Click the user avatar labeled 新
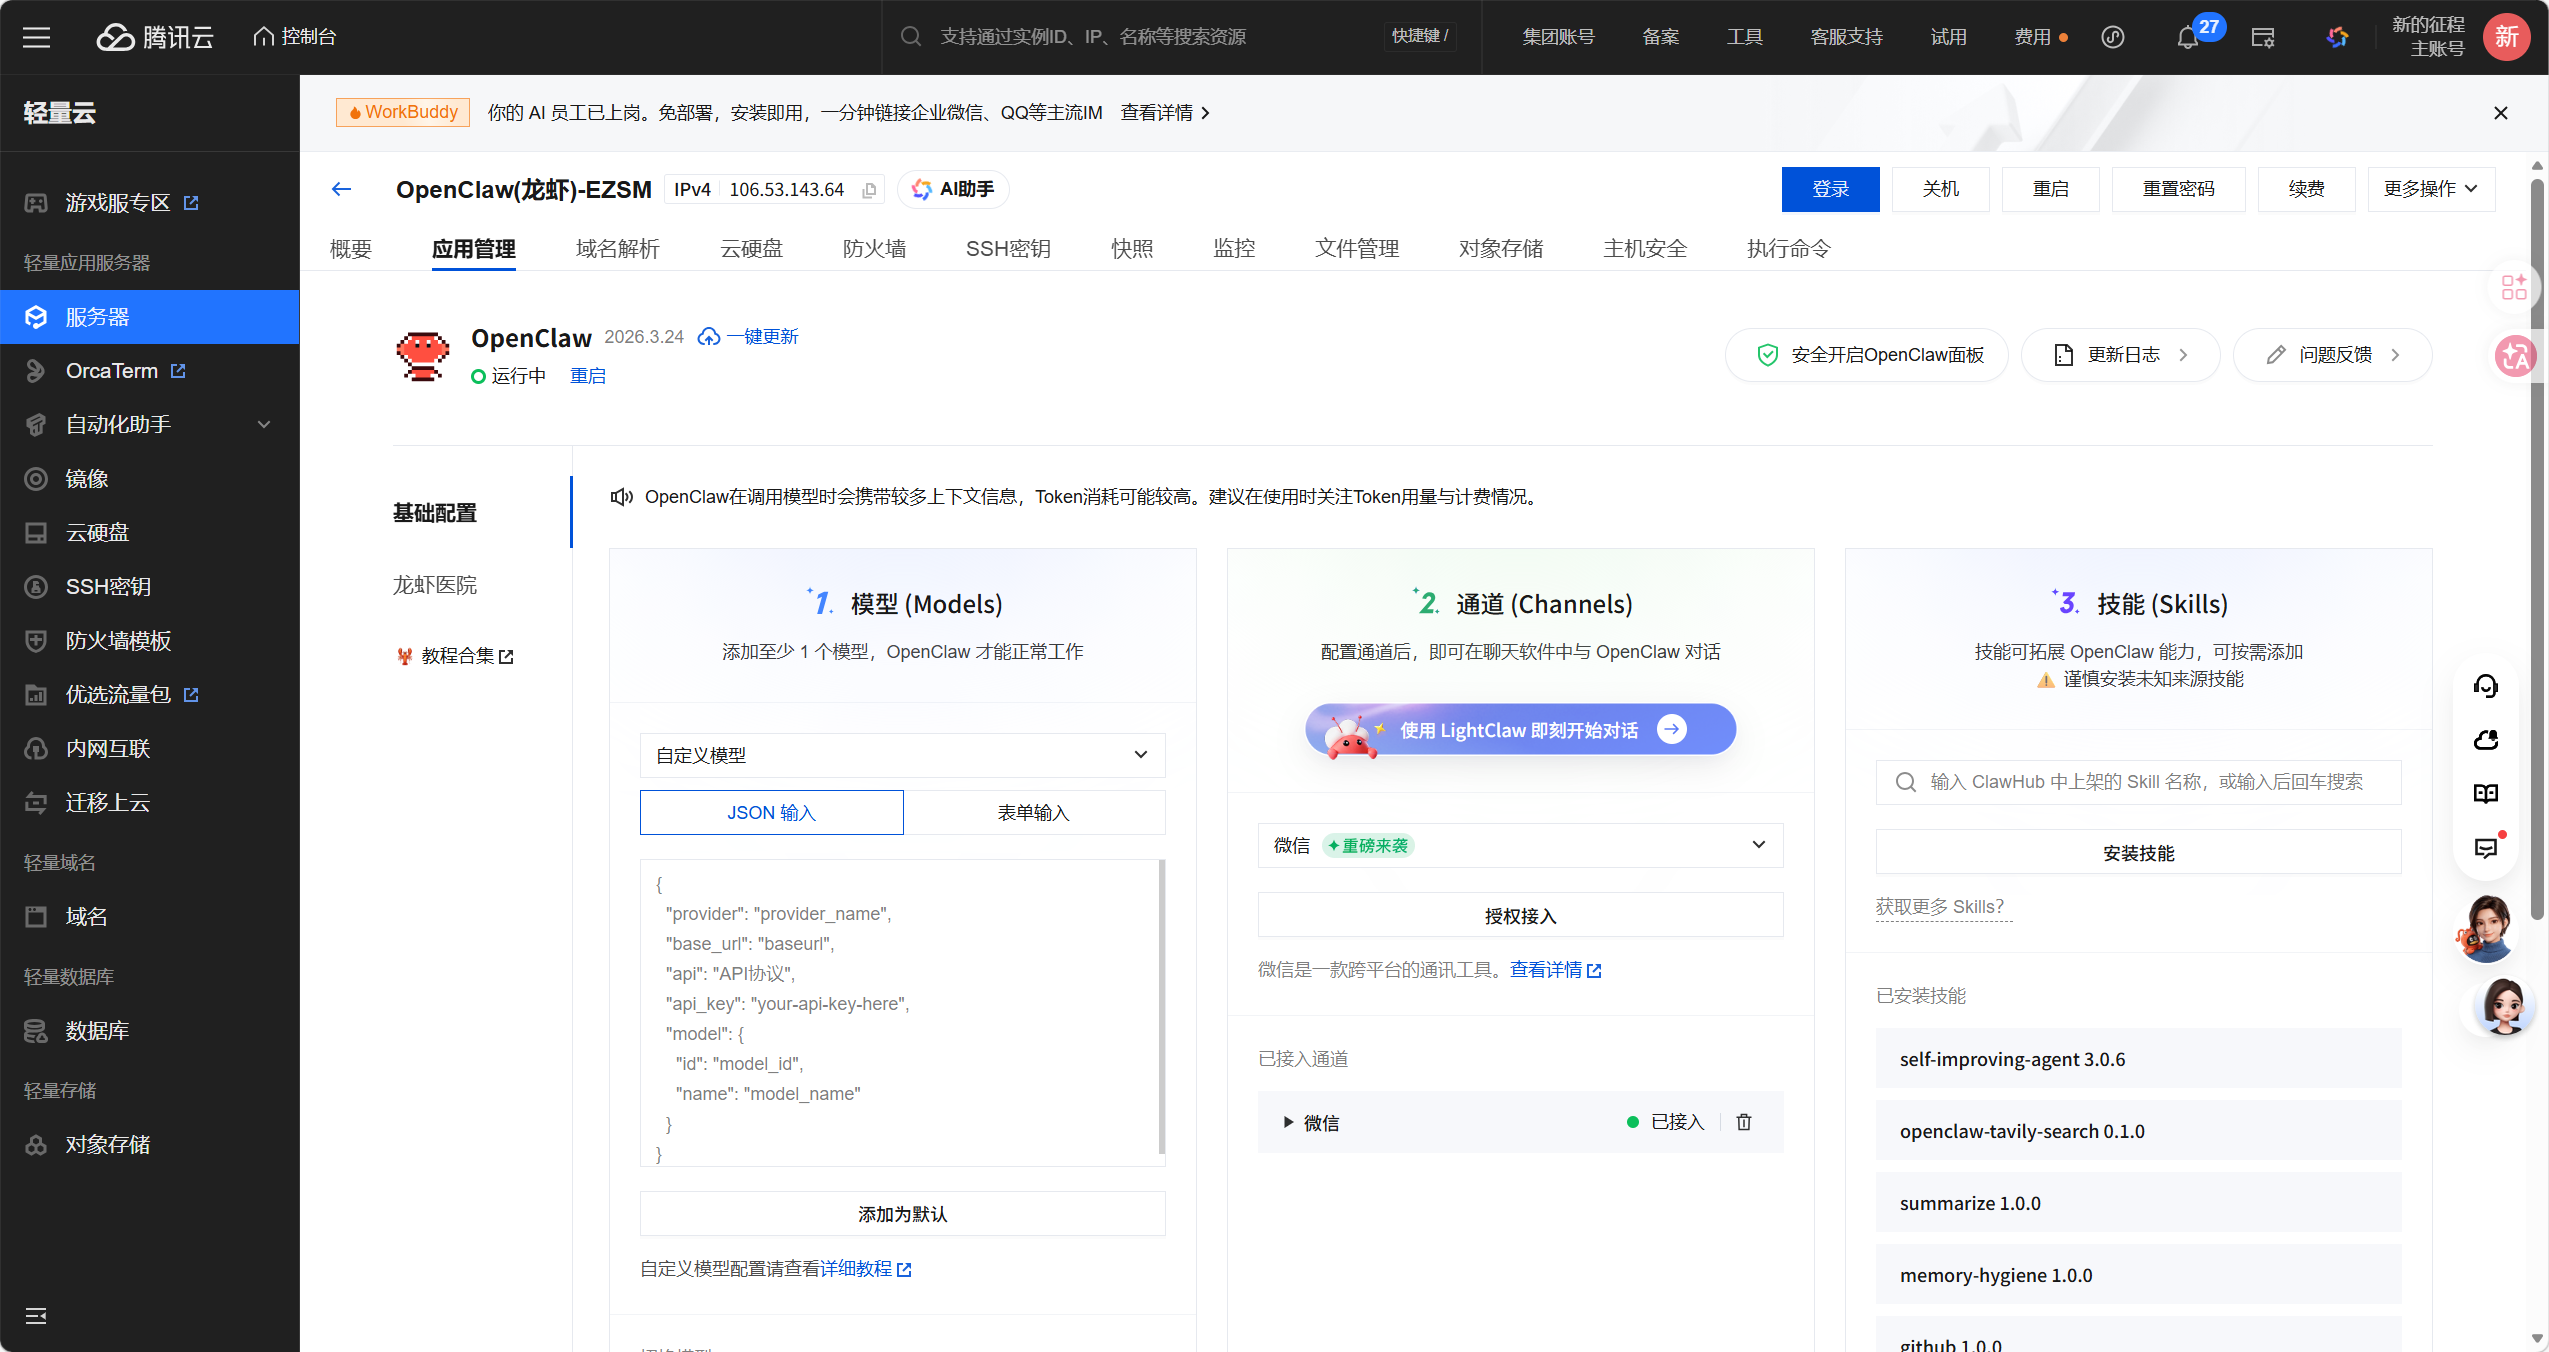 (2506, 37)
